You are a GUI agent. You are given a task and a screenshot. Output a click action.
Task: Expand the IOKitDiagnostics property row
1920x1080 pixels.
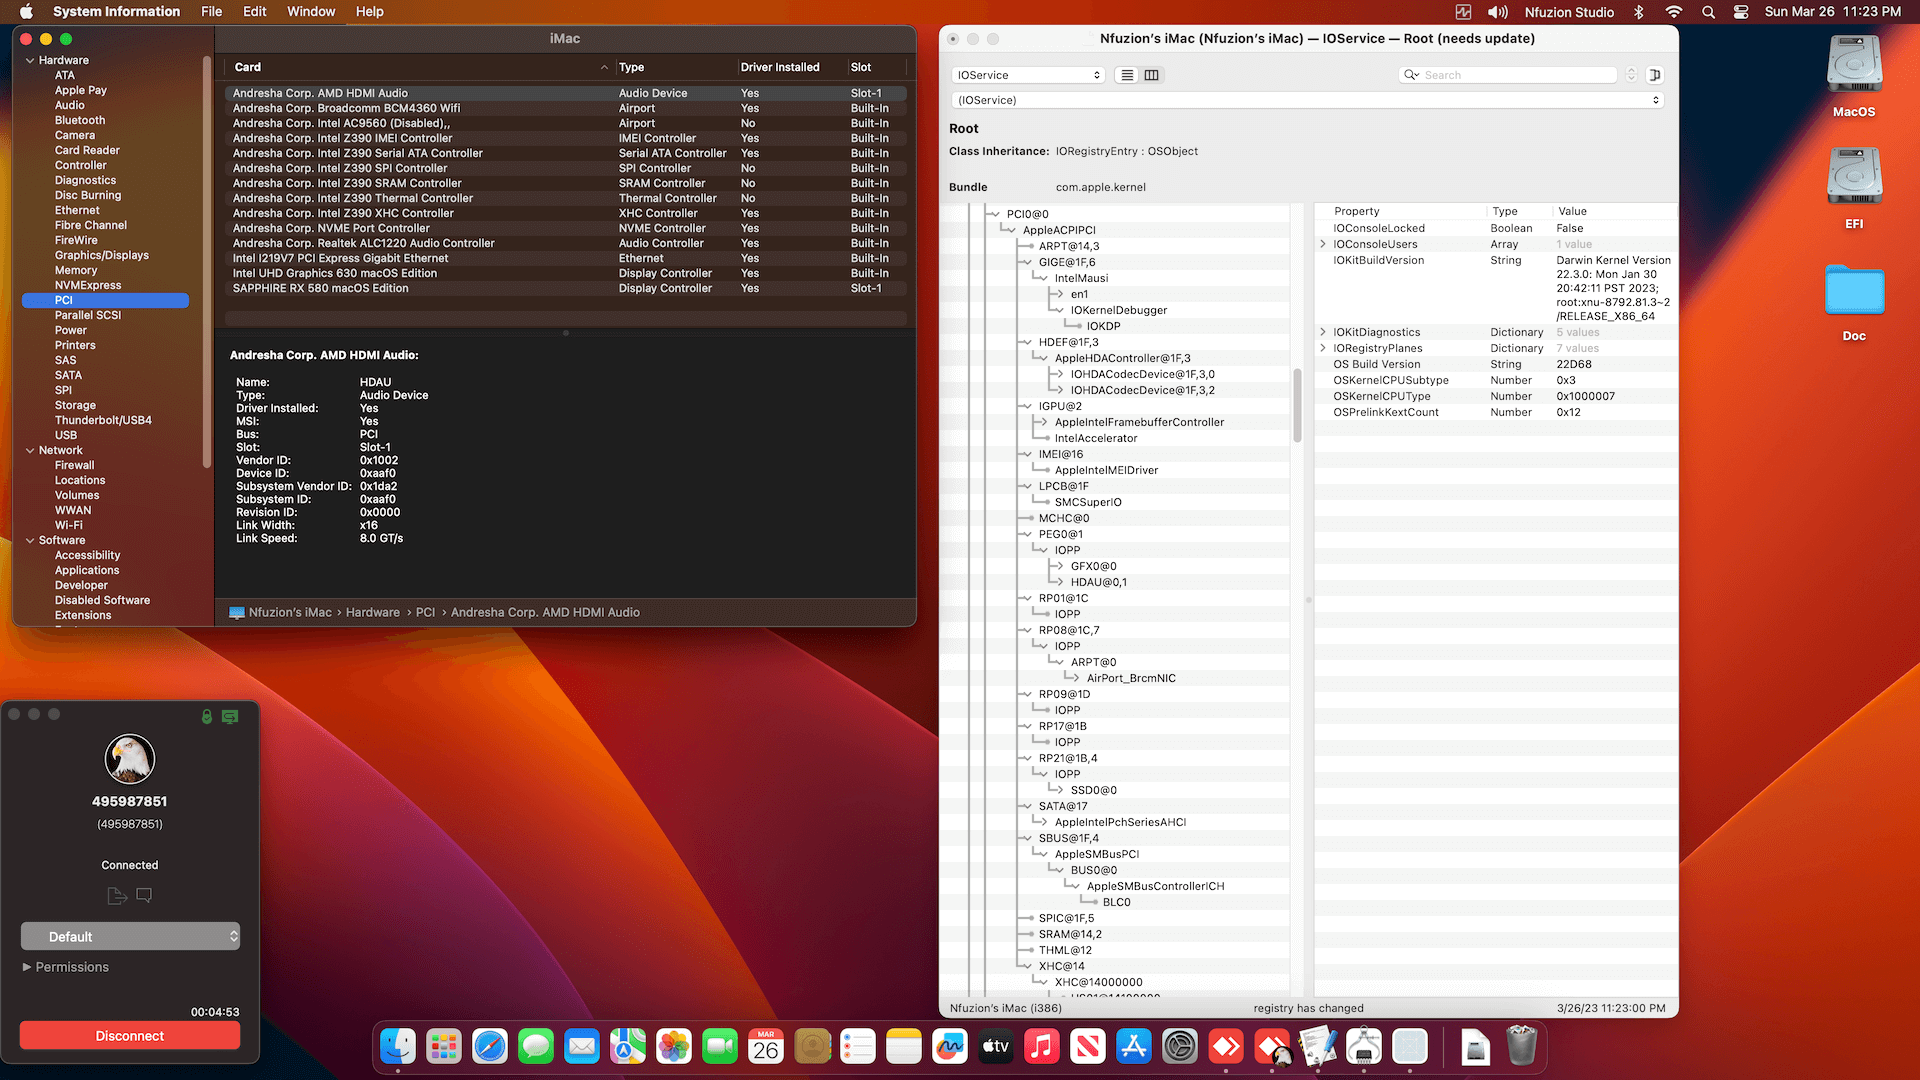coord(1323,332)
